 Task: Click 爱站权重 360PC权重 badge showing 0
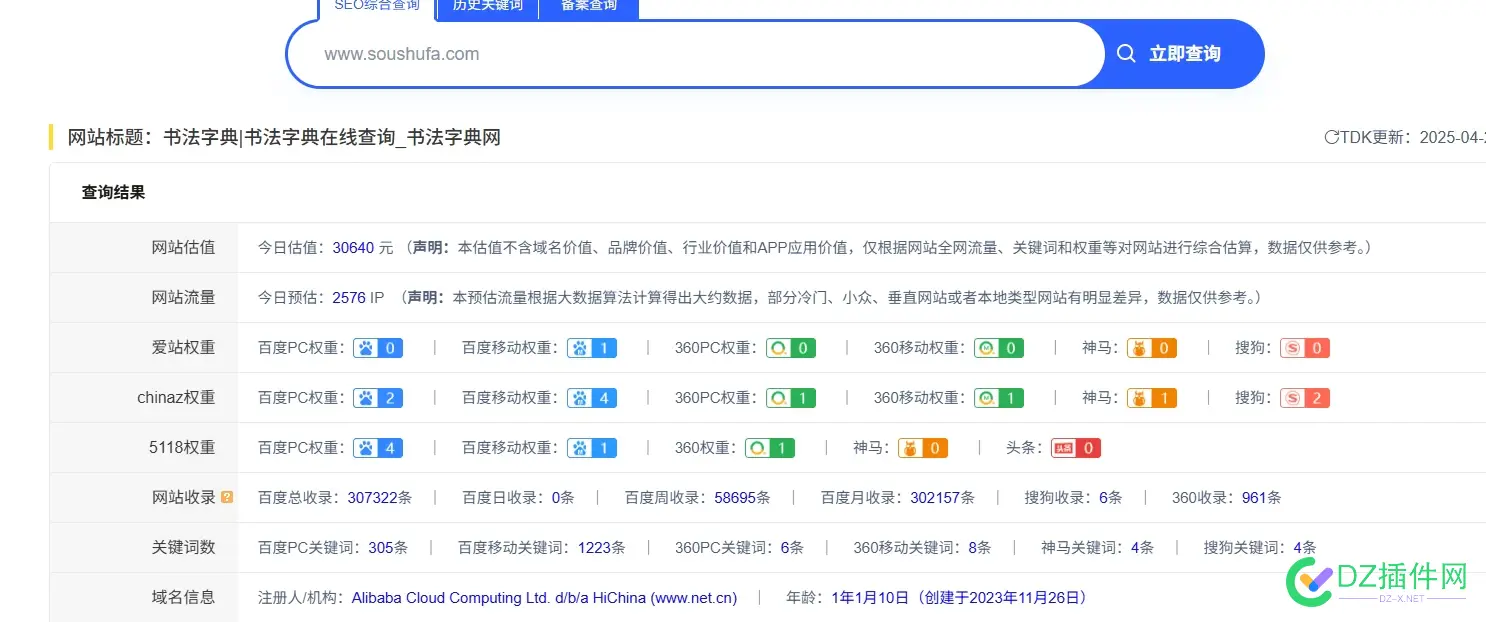(x=791, y=348)
